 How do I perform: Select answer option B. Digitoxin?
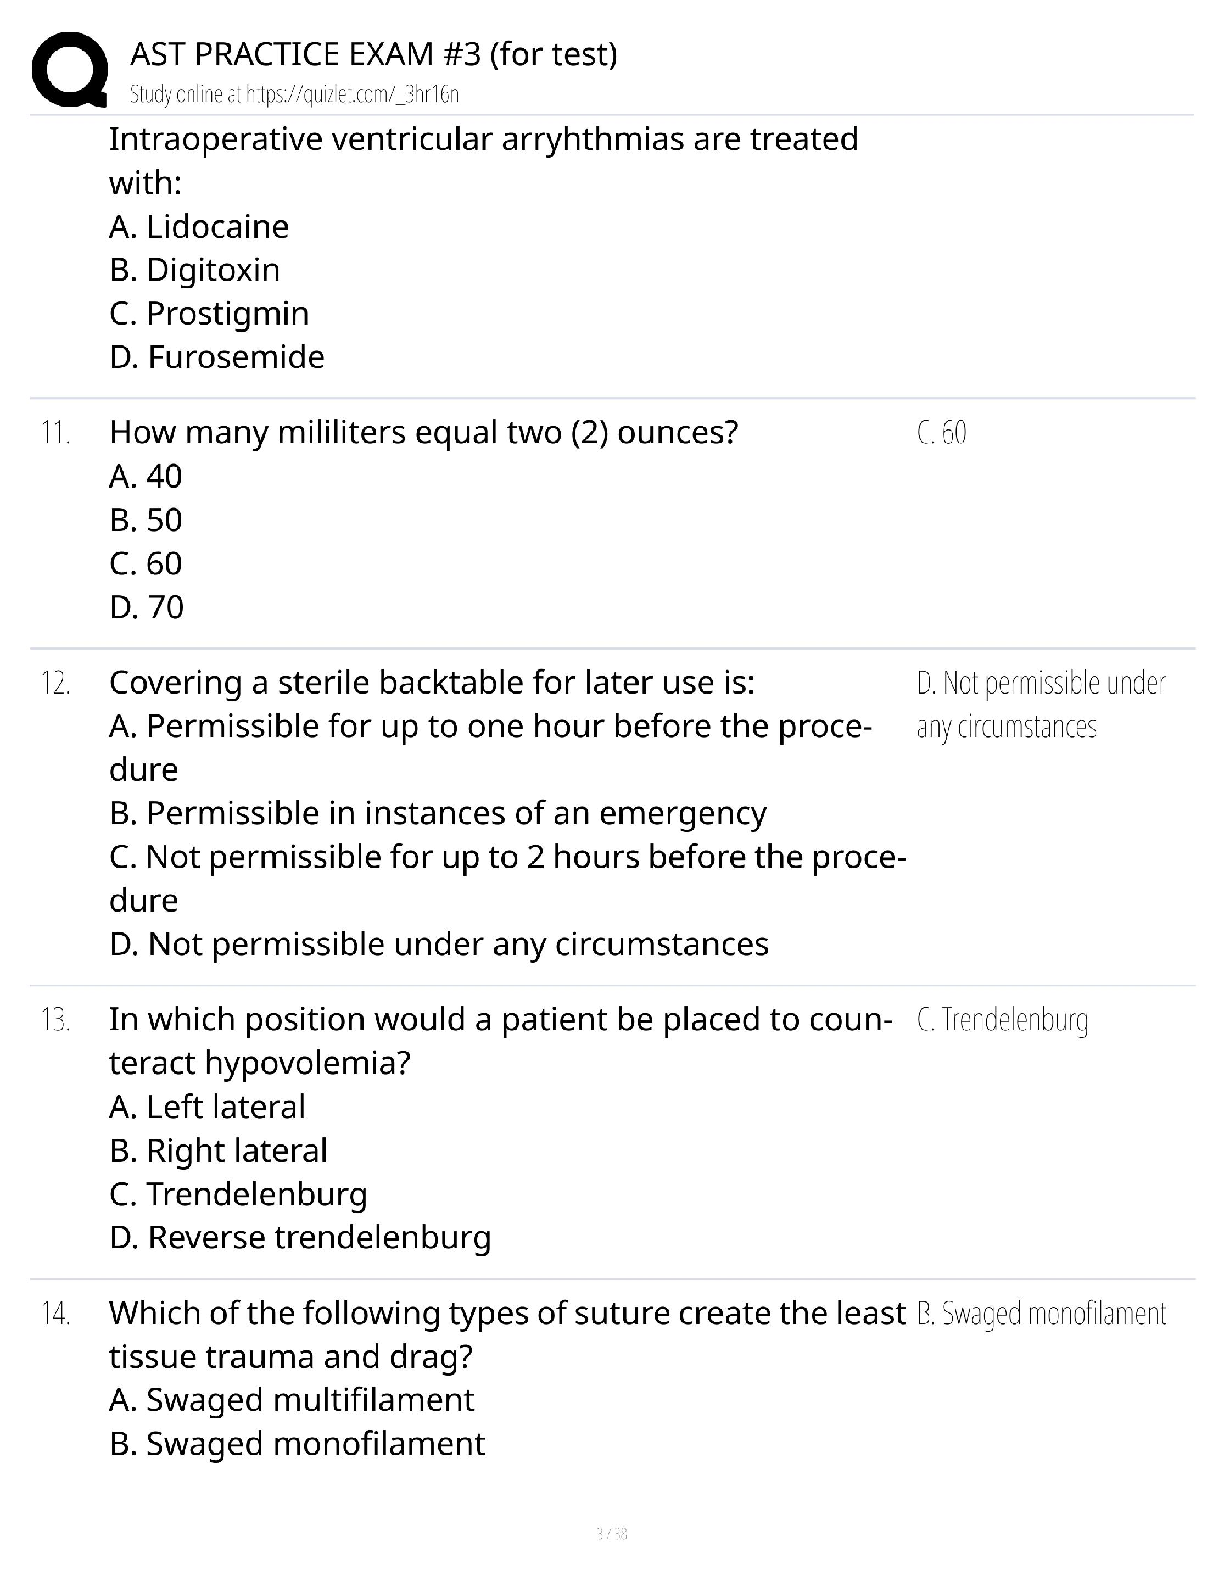point(195,270)
